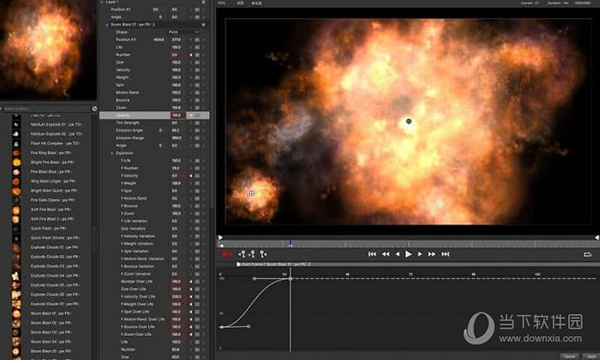
Task: Collapse the Explosion parameter group
Action: click(x=112, y=153)
